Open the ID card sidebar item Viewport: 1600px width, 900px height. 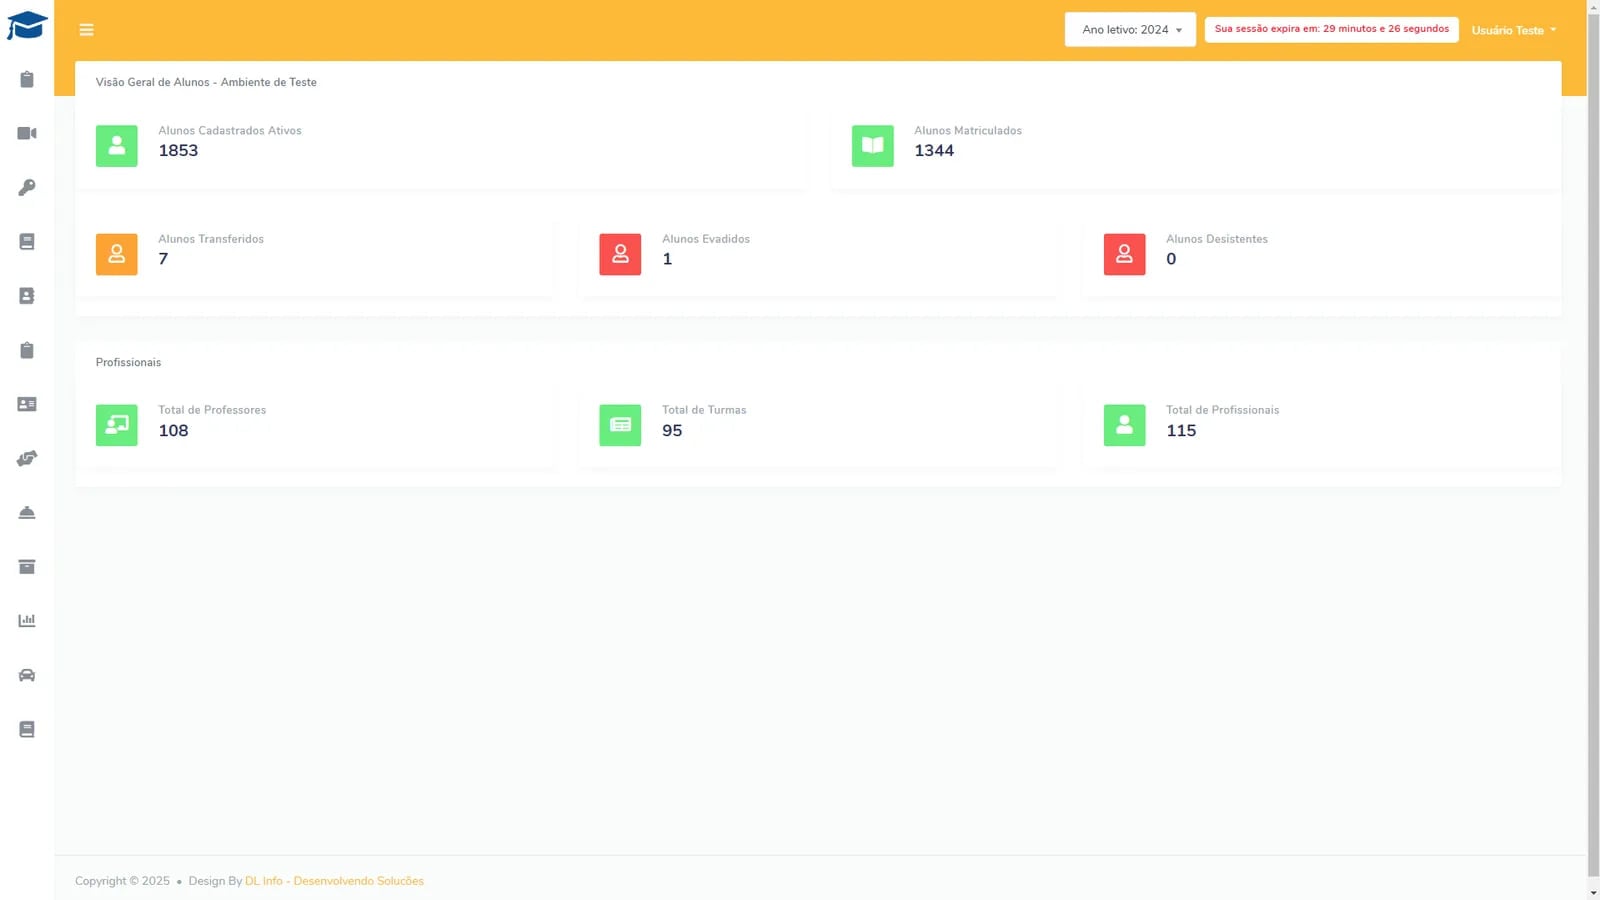[x=27, y=404]
